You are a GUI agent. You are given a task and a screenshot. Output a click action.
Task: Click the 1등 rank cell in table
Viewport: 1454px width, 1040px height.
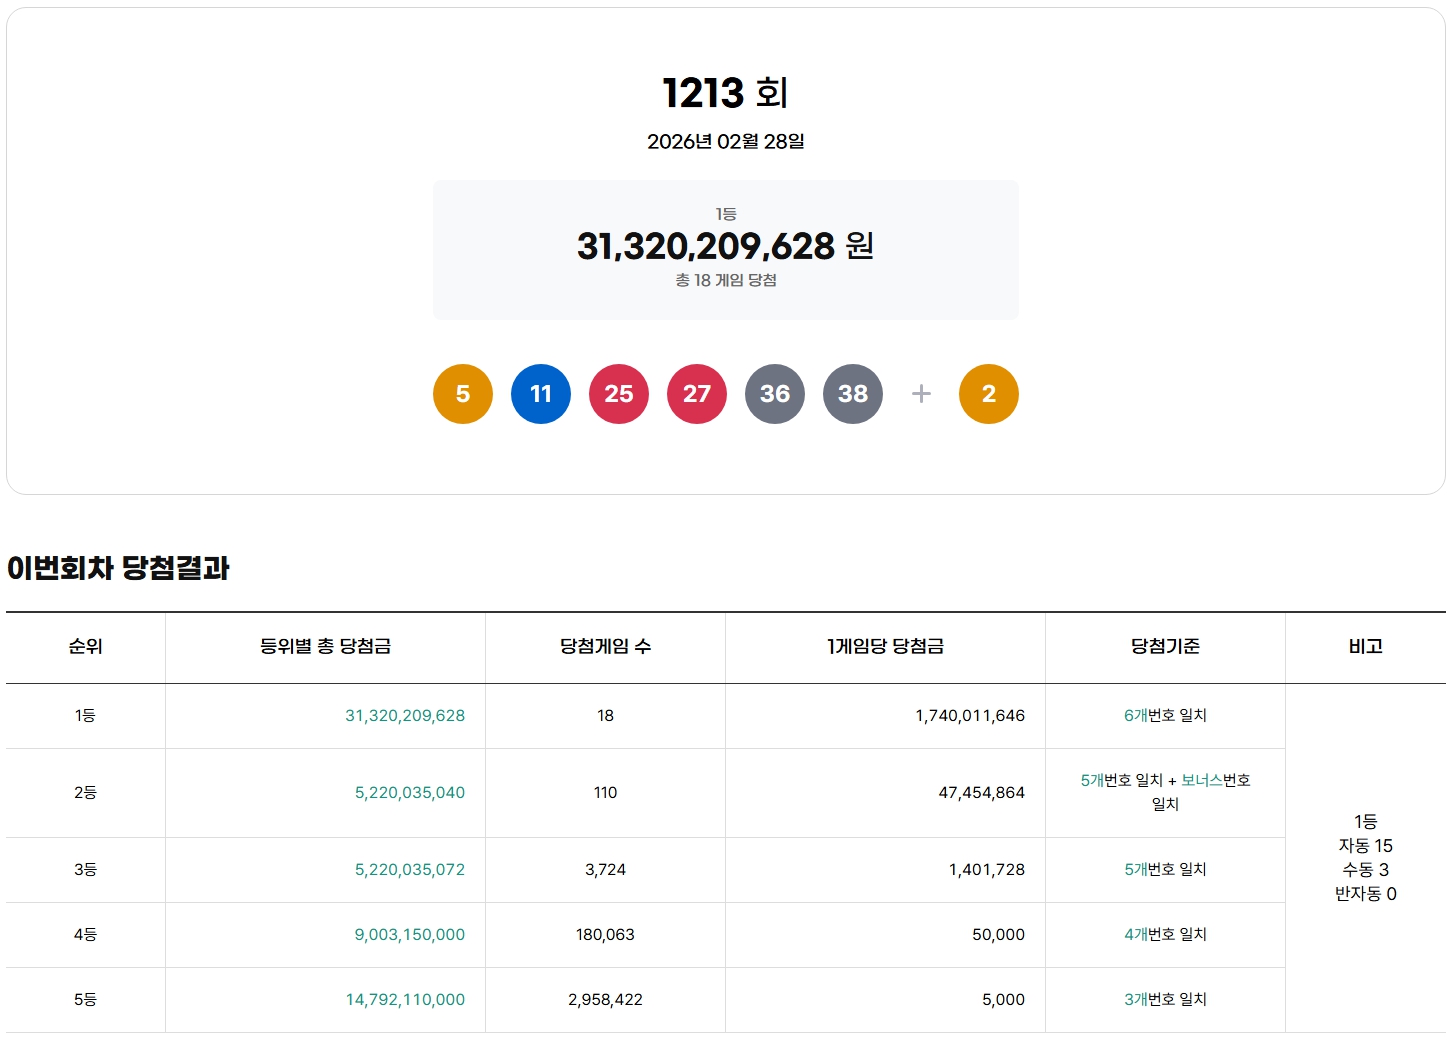86,716
